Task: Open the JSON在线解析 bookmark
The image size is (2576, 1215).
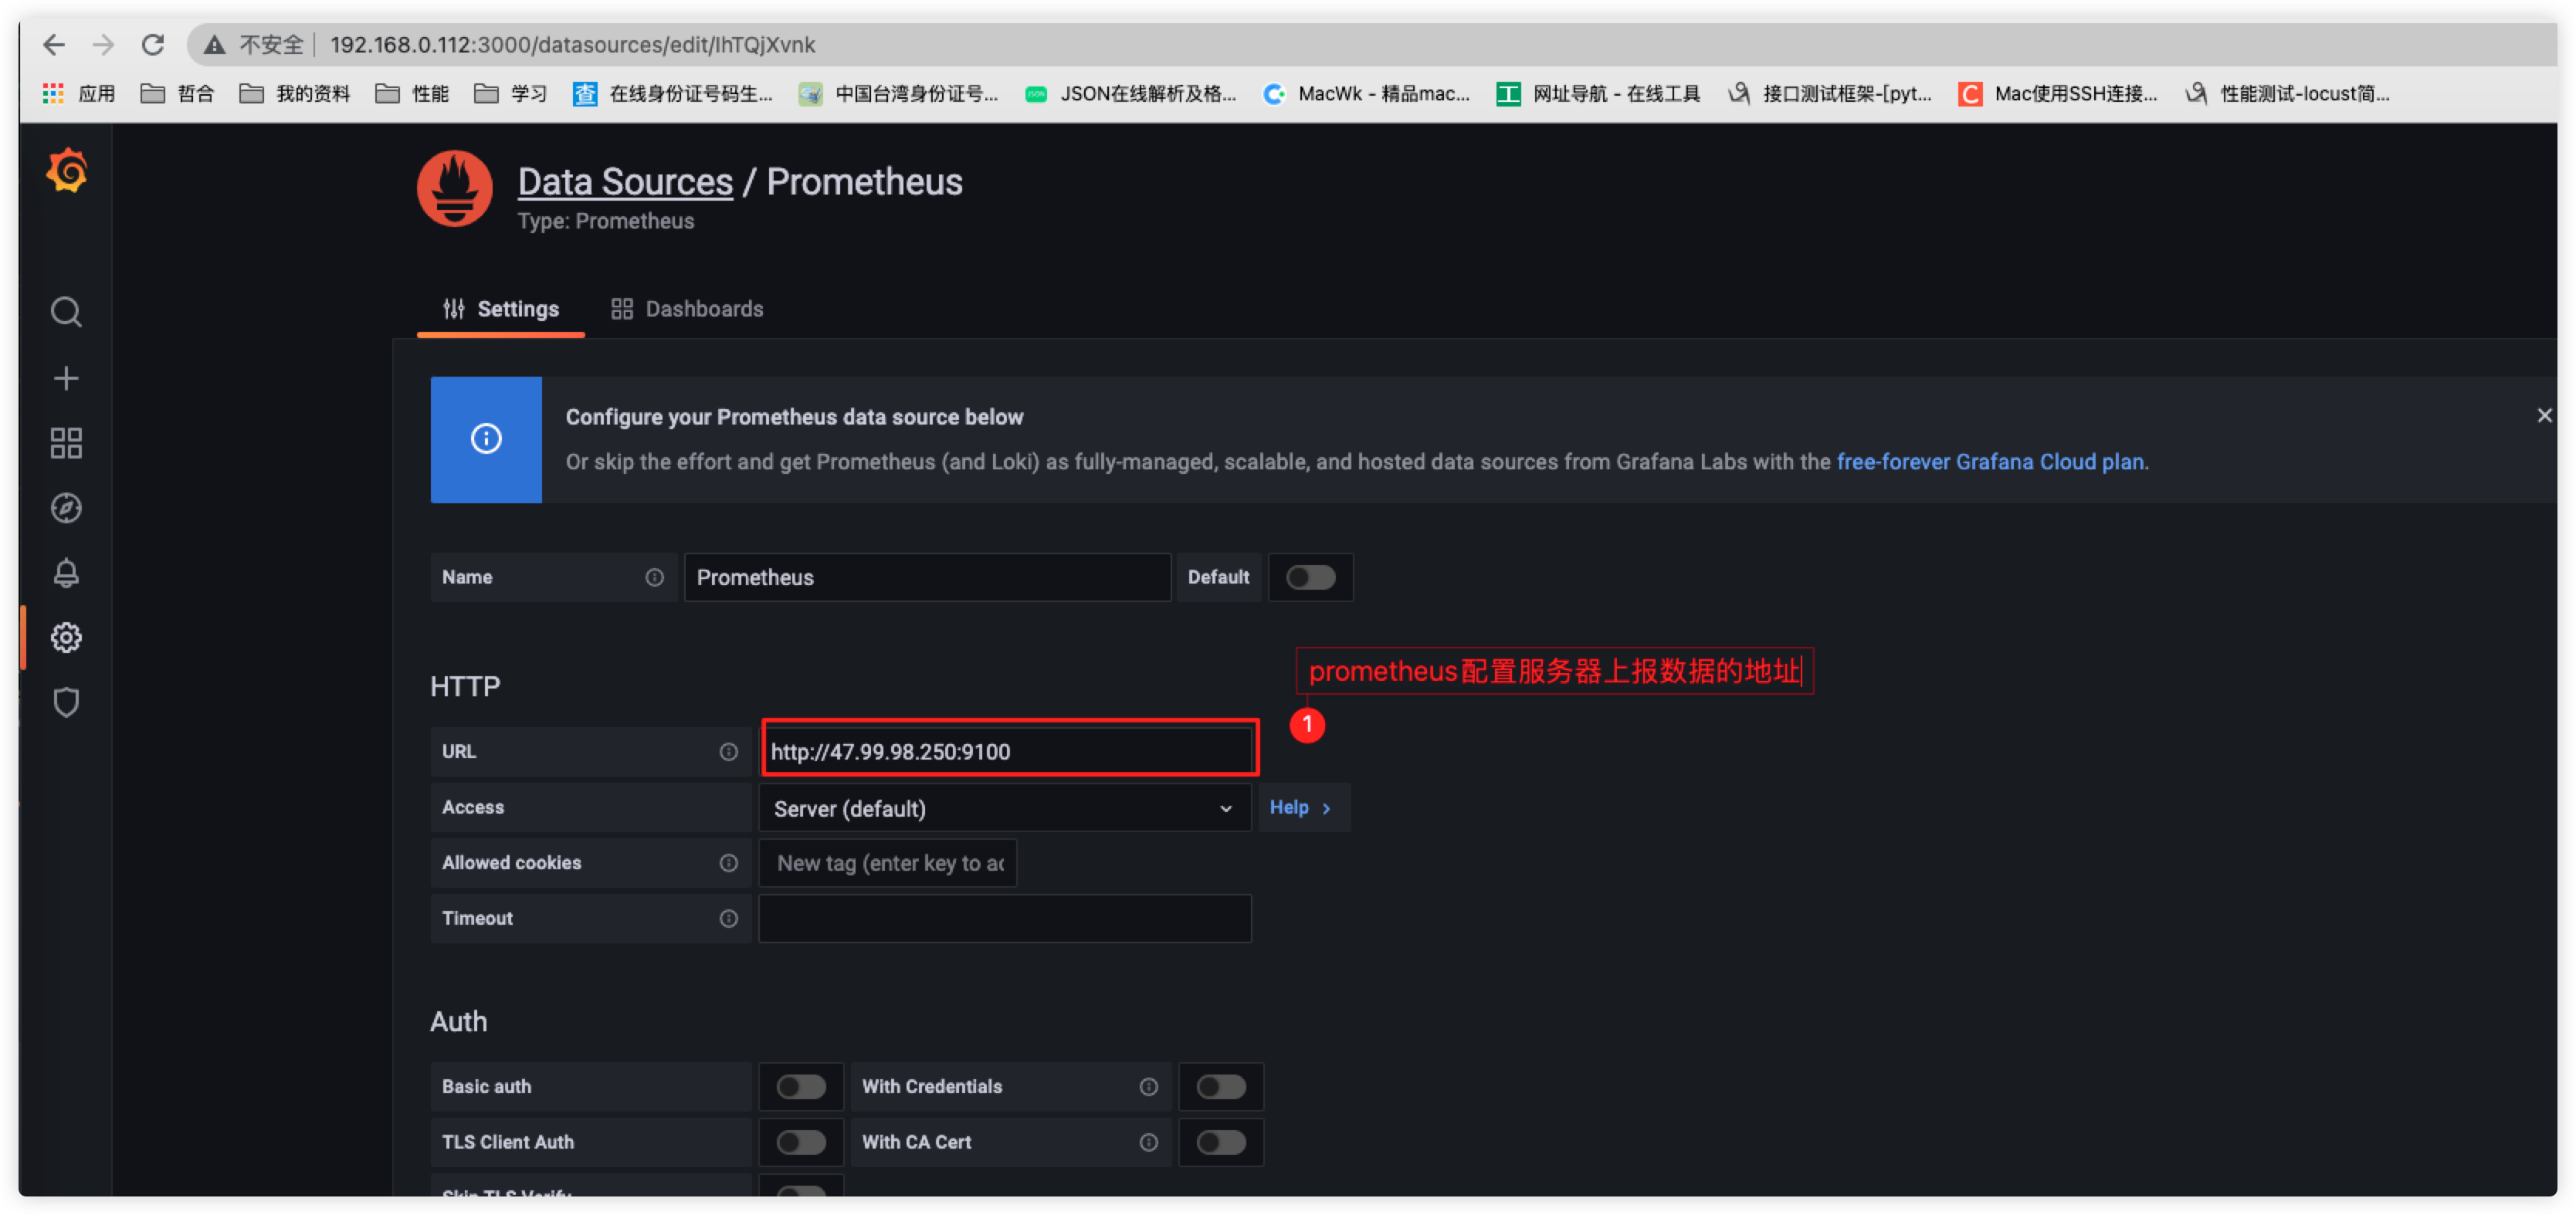Action: (1131, 94)
